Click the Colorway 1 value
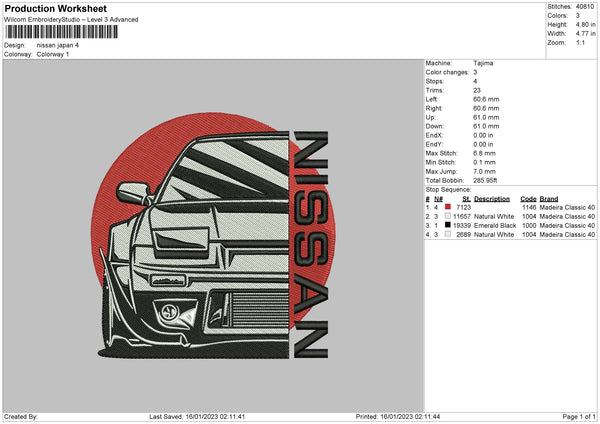The height and width of the screenshot is (424, 600). pos(53,54)
